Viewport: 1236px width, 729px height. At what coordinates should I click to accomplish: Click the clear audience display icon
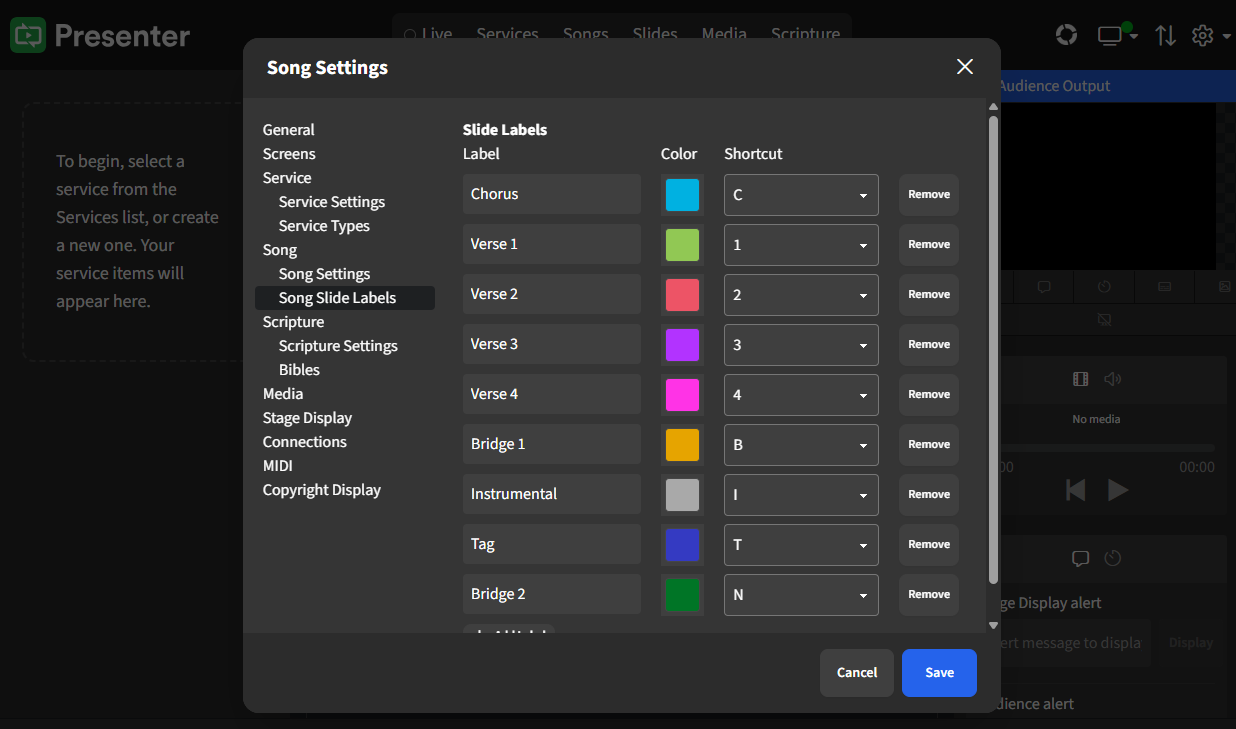click(x=1104, y=319)
